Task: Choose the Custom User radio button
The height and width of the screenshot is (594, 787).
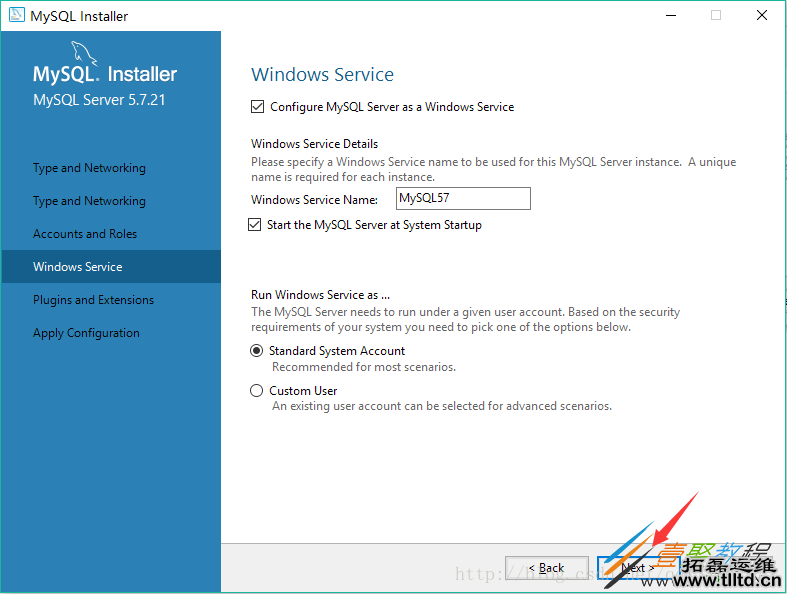Action: 256,390
